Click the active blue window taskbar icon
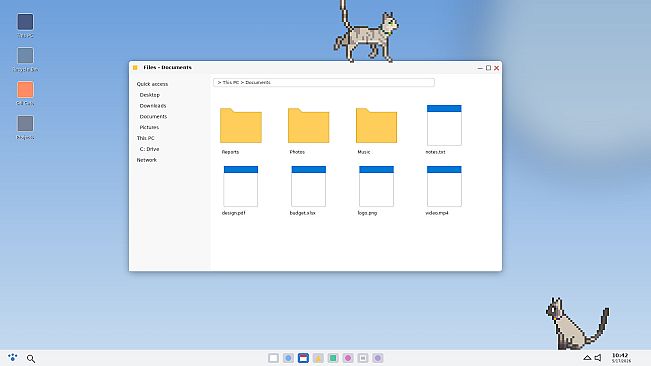Viewport: 651px width, 366px height. [x=303, y=358]
